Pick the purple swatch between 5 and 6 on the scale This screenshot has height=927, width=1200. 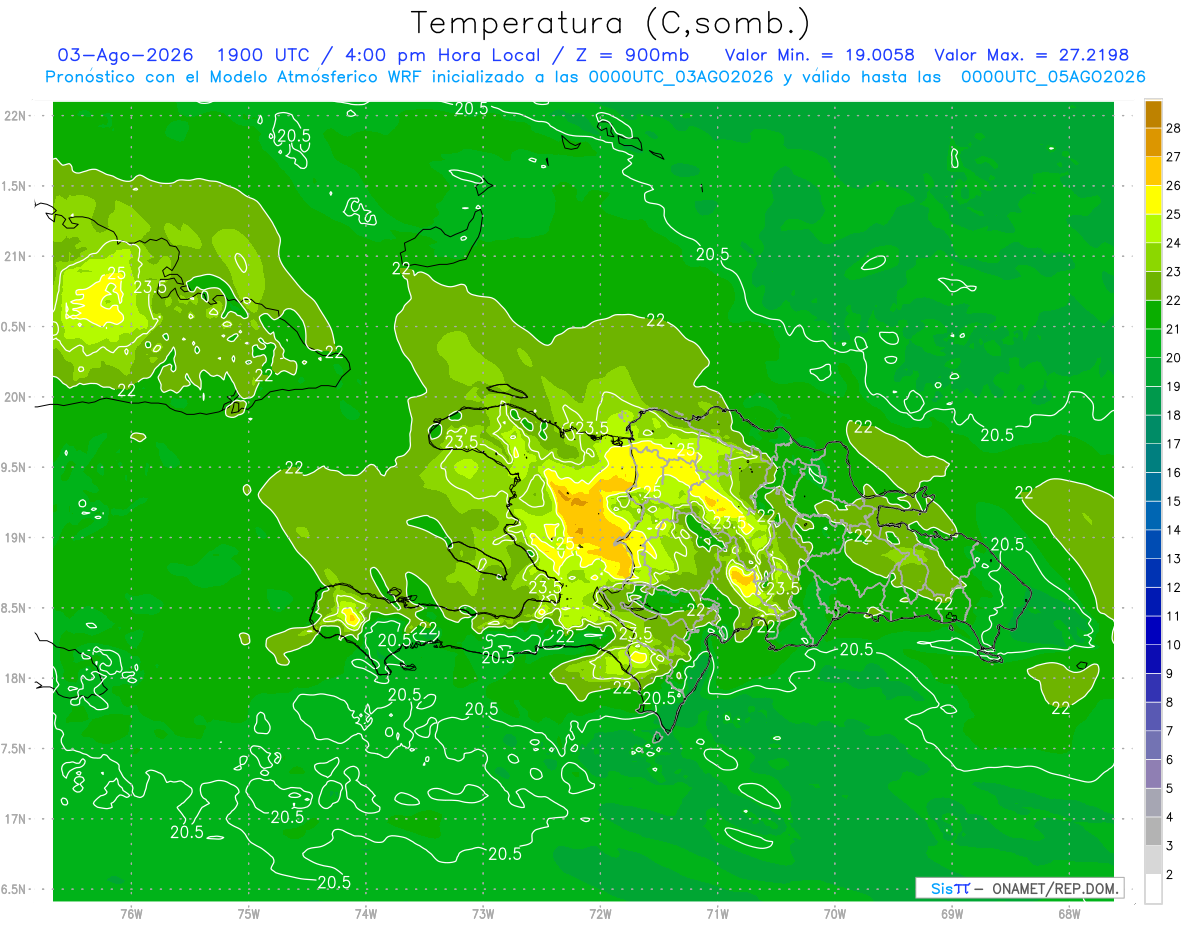(1153, 775)
